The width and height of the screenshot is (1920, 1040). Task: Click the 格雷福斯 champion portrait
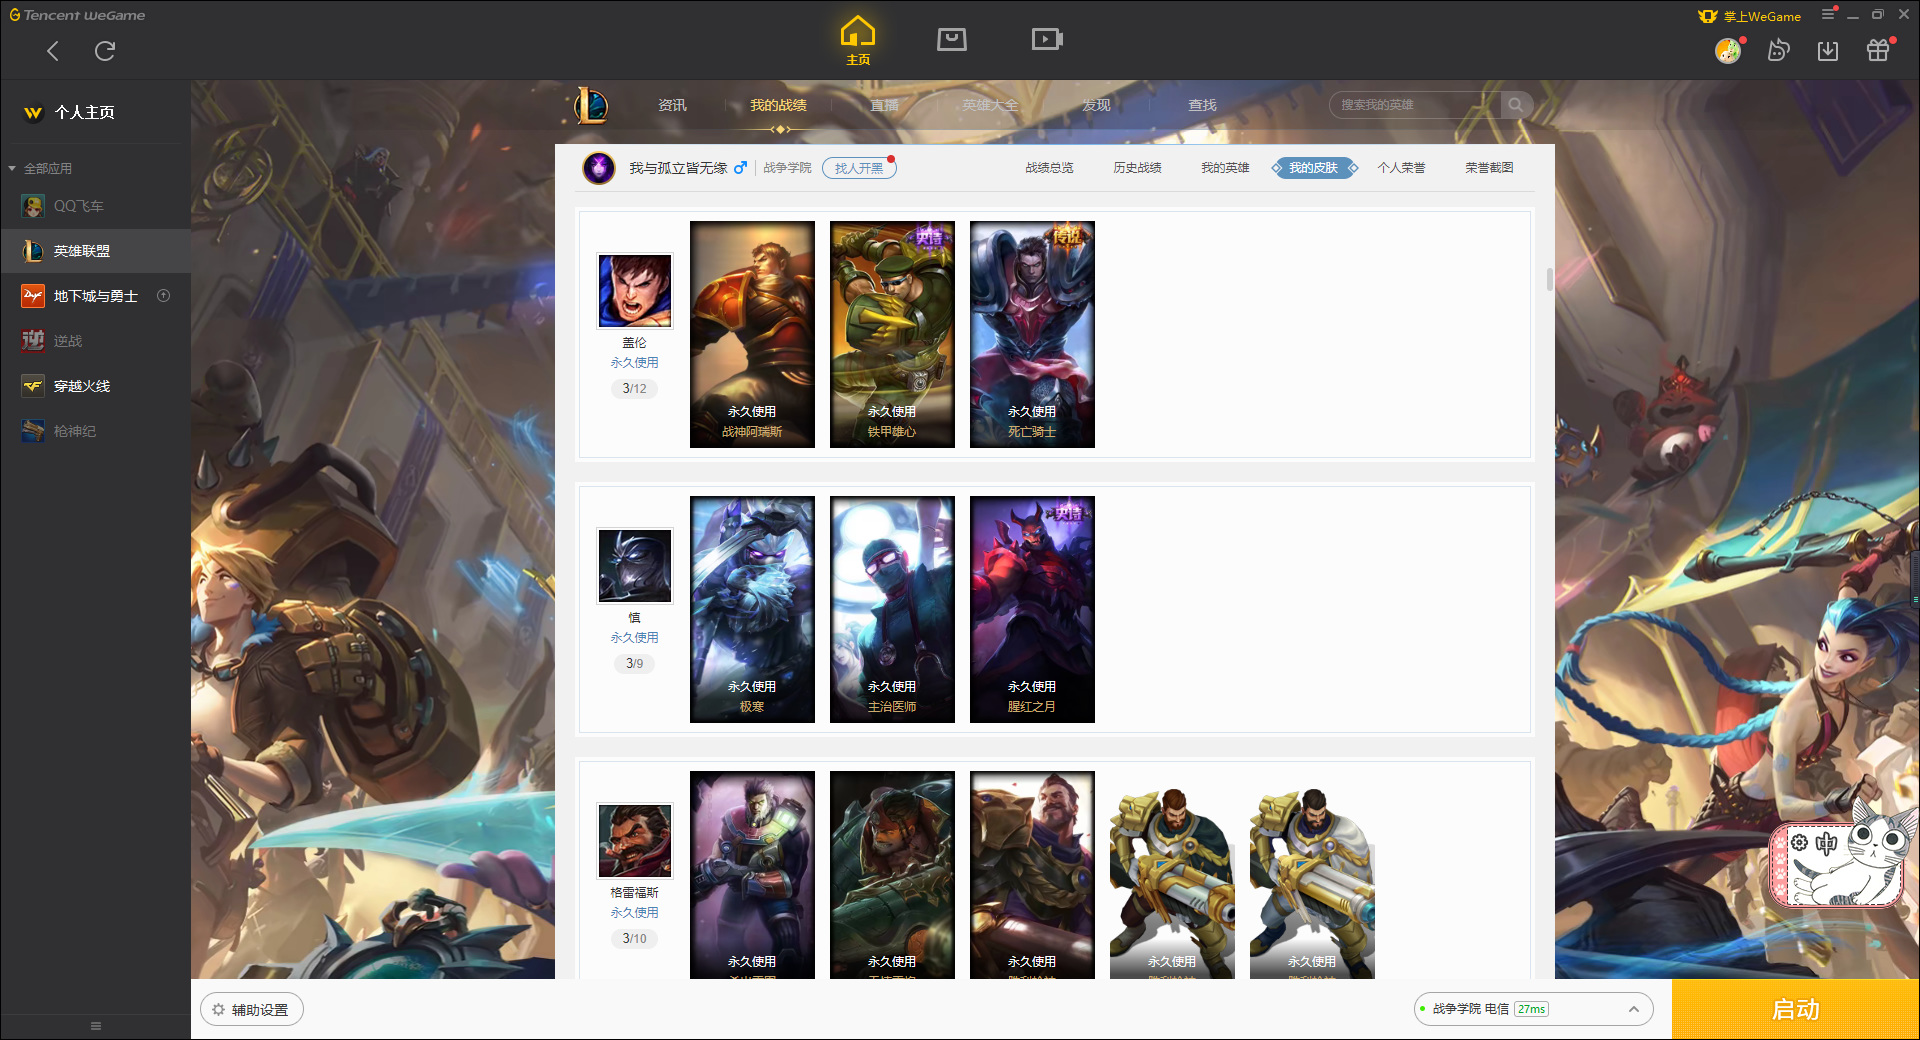point(635,841)
